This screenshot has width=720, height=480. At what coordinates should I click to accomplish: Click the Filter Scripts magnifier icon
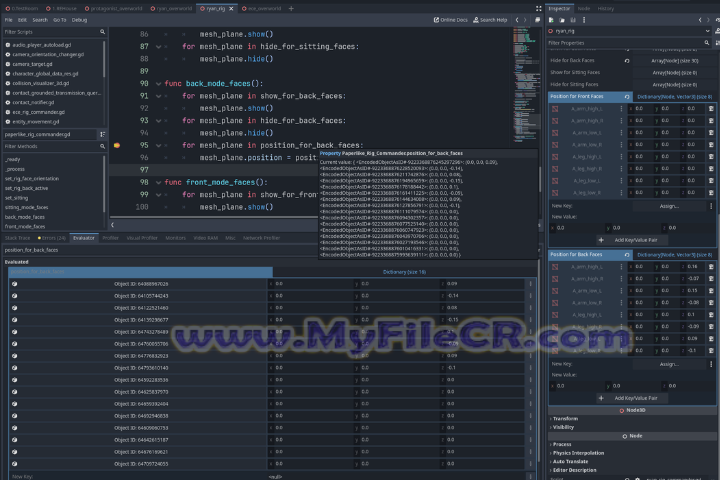pos(102,32)
